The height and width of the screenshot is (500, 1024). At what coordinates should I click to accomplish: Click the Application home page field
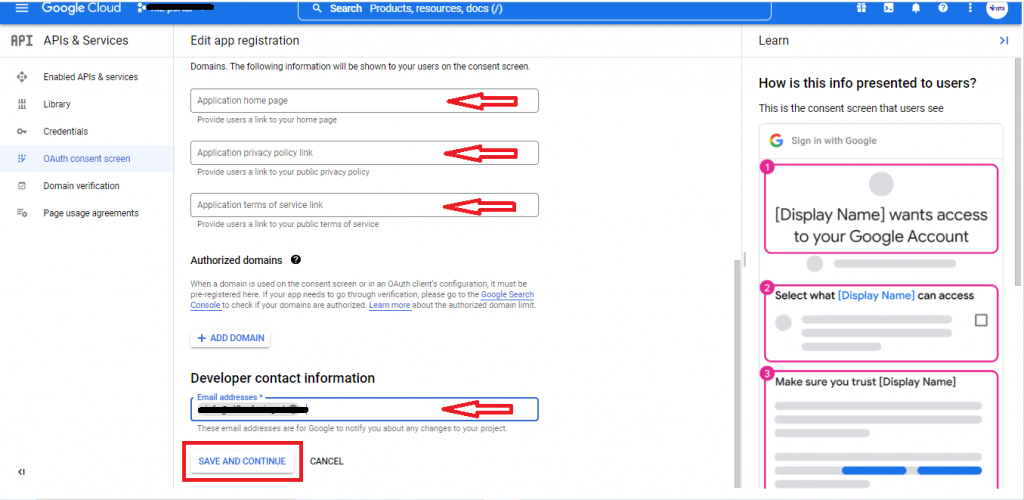pyautogui.click(x=364, y=101)
